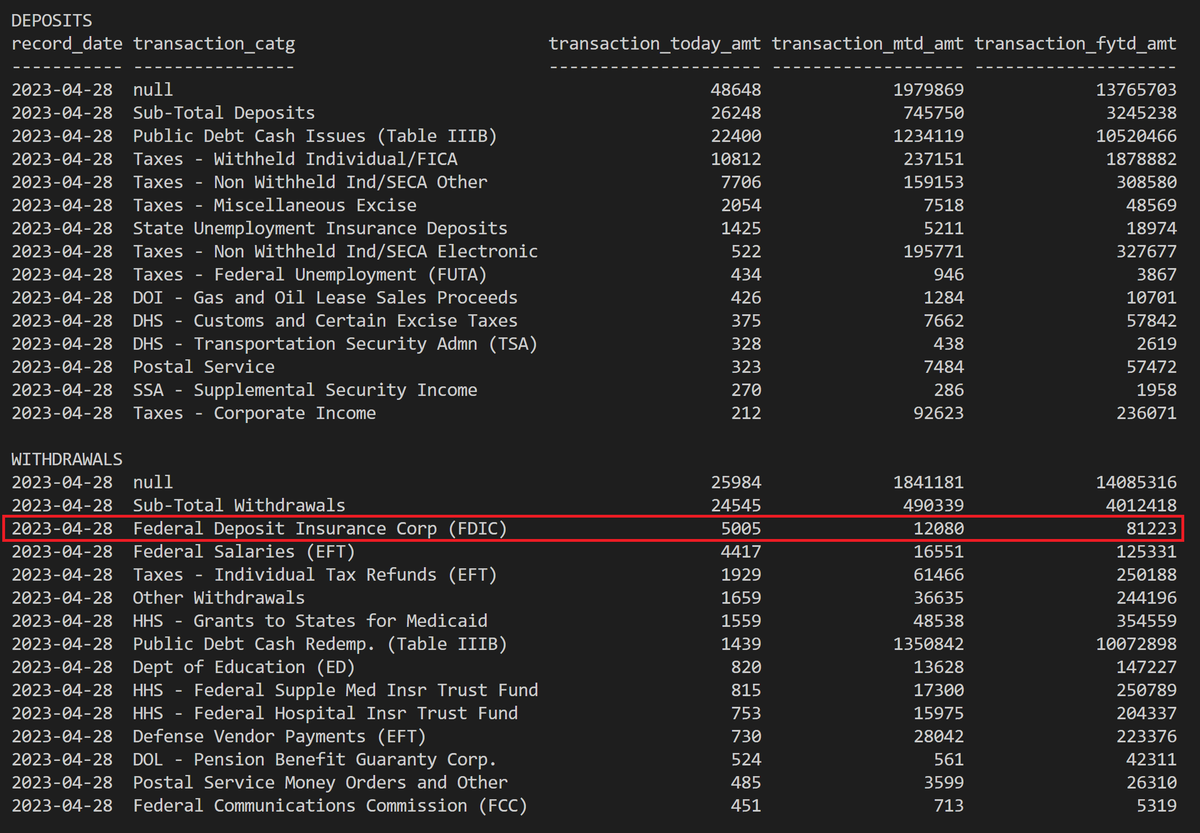The height and width of the screenshot is (833, 1200).
Task: Click State Unemployment Insurance Deposits label
Action: (319, 228)
